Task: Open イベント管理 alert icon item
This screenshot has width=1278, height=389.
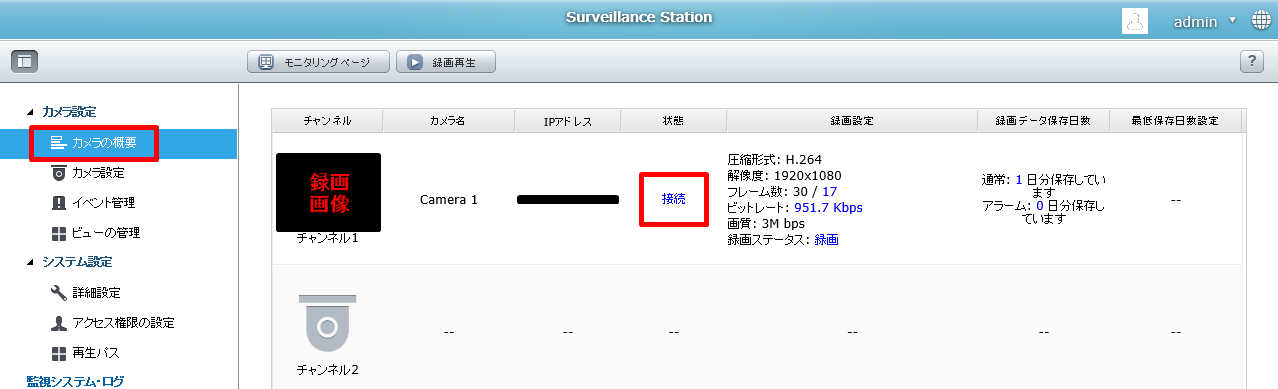Action: click(x=59, y=203)
